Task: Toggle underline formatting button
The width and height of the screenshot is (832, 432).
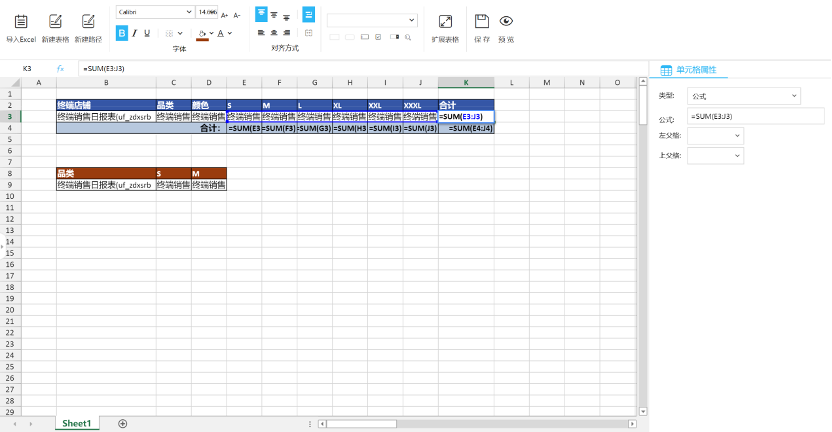Action: pos(148,33)
